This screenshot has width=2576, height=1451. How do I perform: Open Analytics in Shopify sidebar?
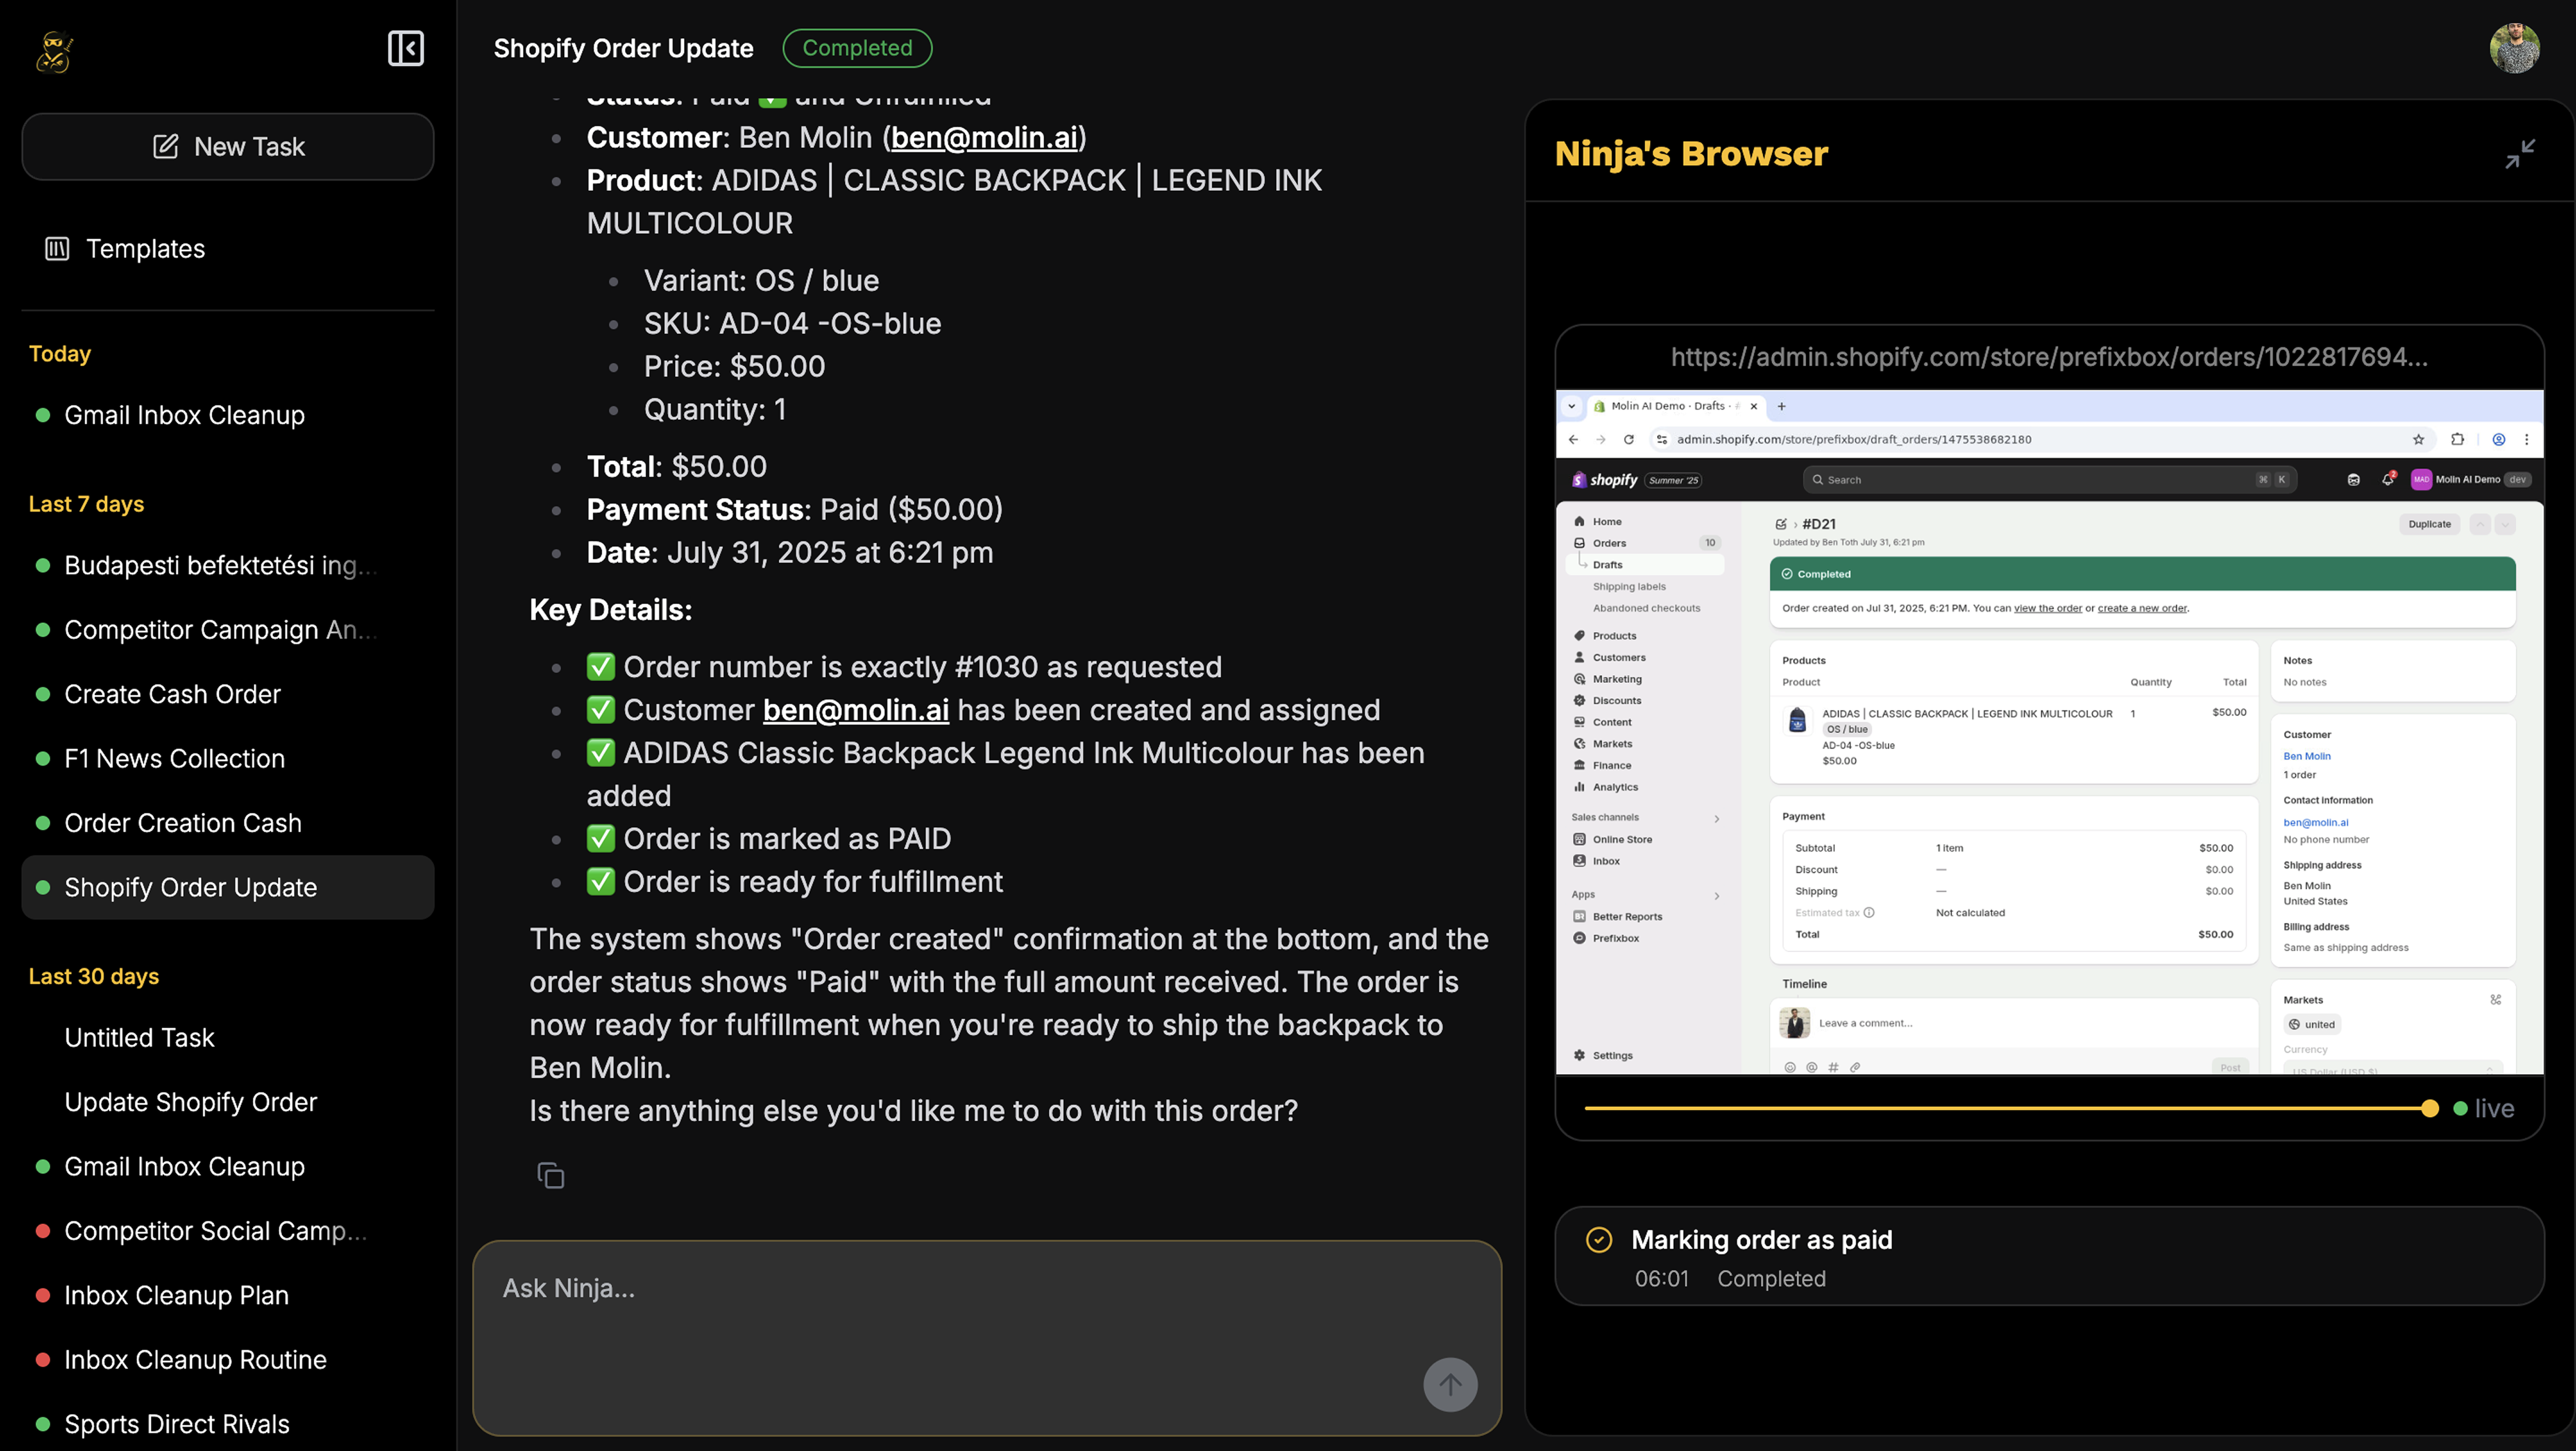(x=1615, y=787)
